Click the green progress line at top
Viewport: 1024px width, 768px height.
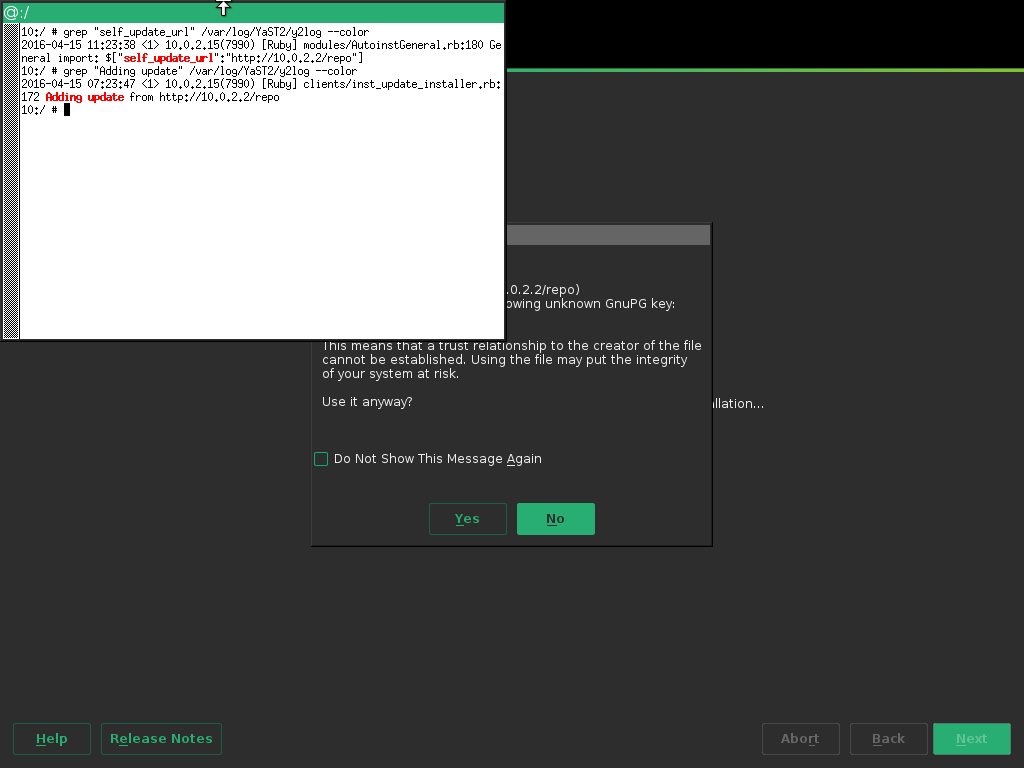760,70
